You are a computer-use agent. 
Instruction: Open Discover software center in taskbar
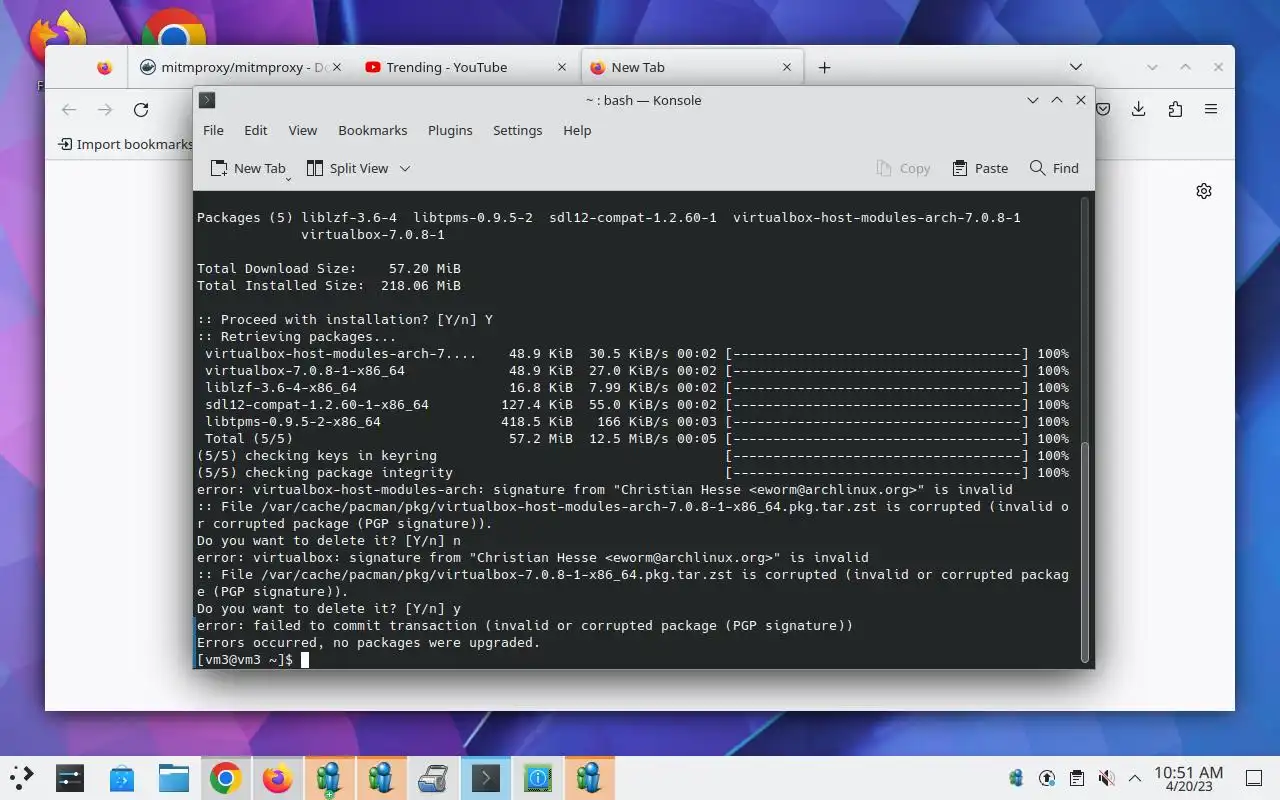tap(122, 777)
